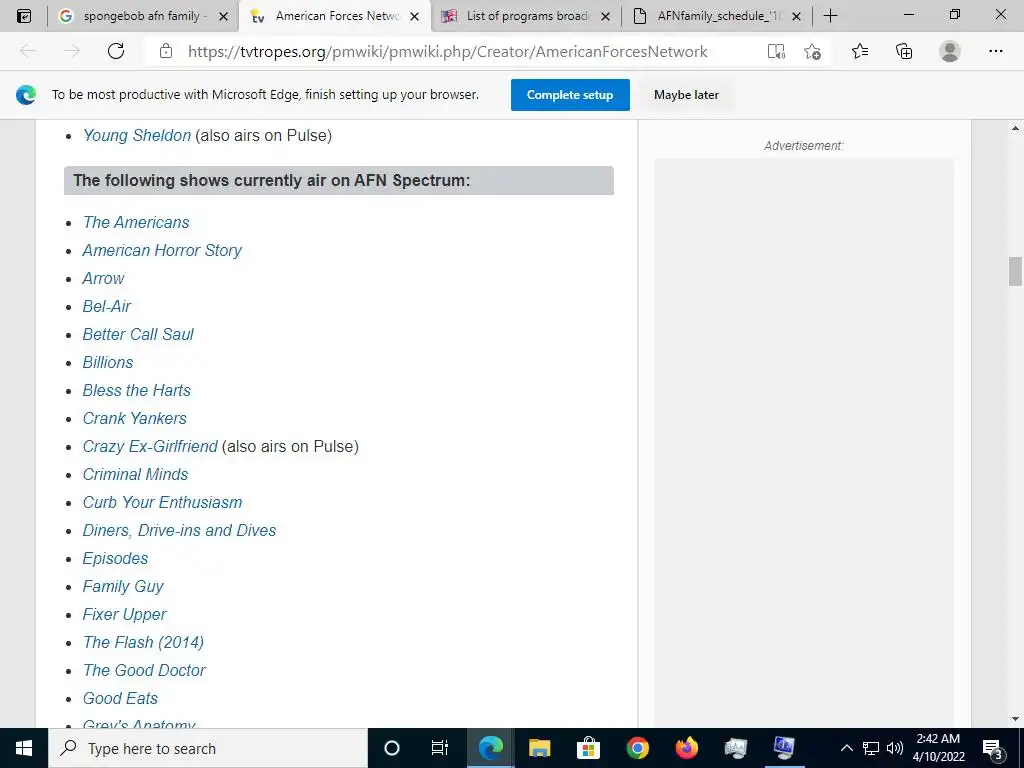The width and height of the screenshot is (1024, 768).
Task: Click the taskbar search box
Action: (x=208, y=748)
